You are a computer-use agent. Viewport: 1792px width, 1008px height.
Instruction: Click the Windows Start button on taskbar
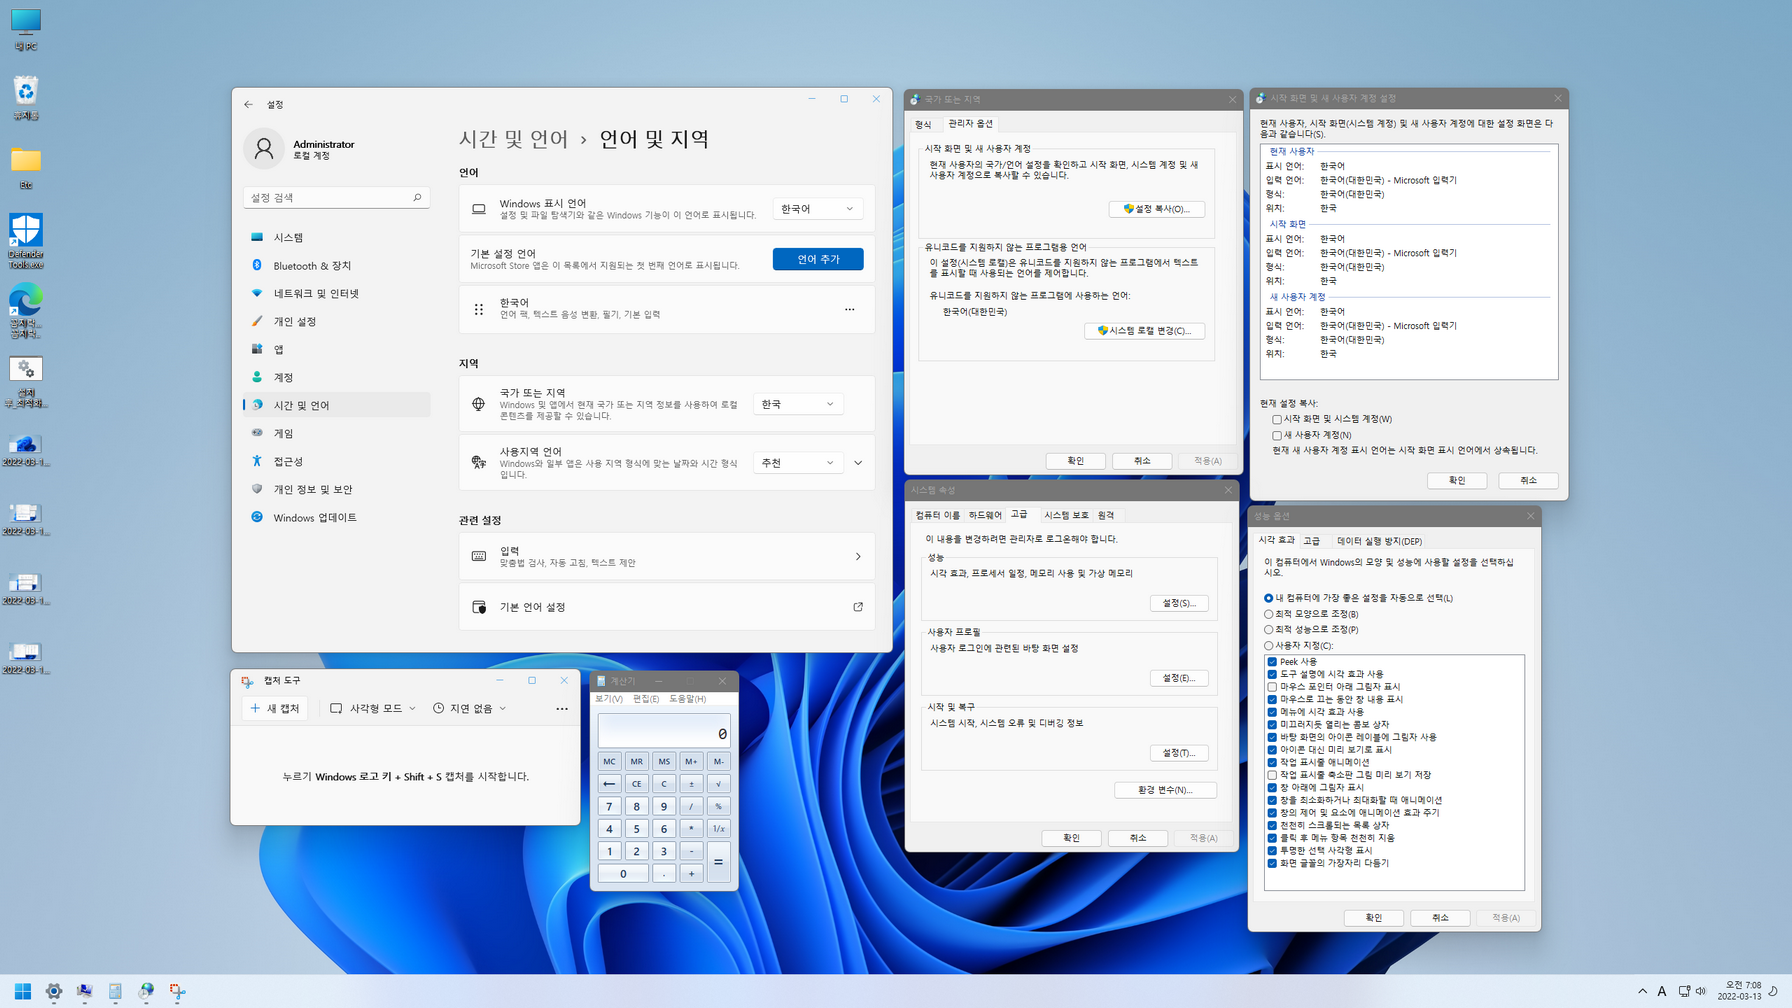23,991
